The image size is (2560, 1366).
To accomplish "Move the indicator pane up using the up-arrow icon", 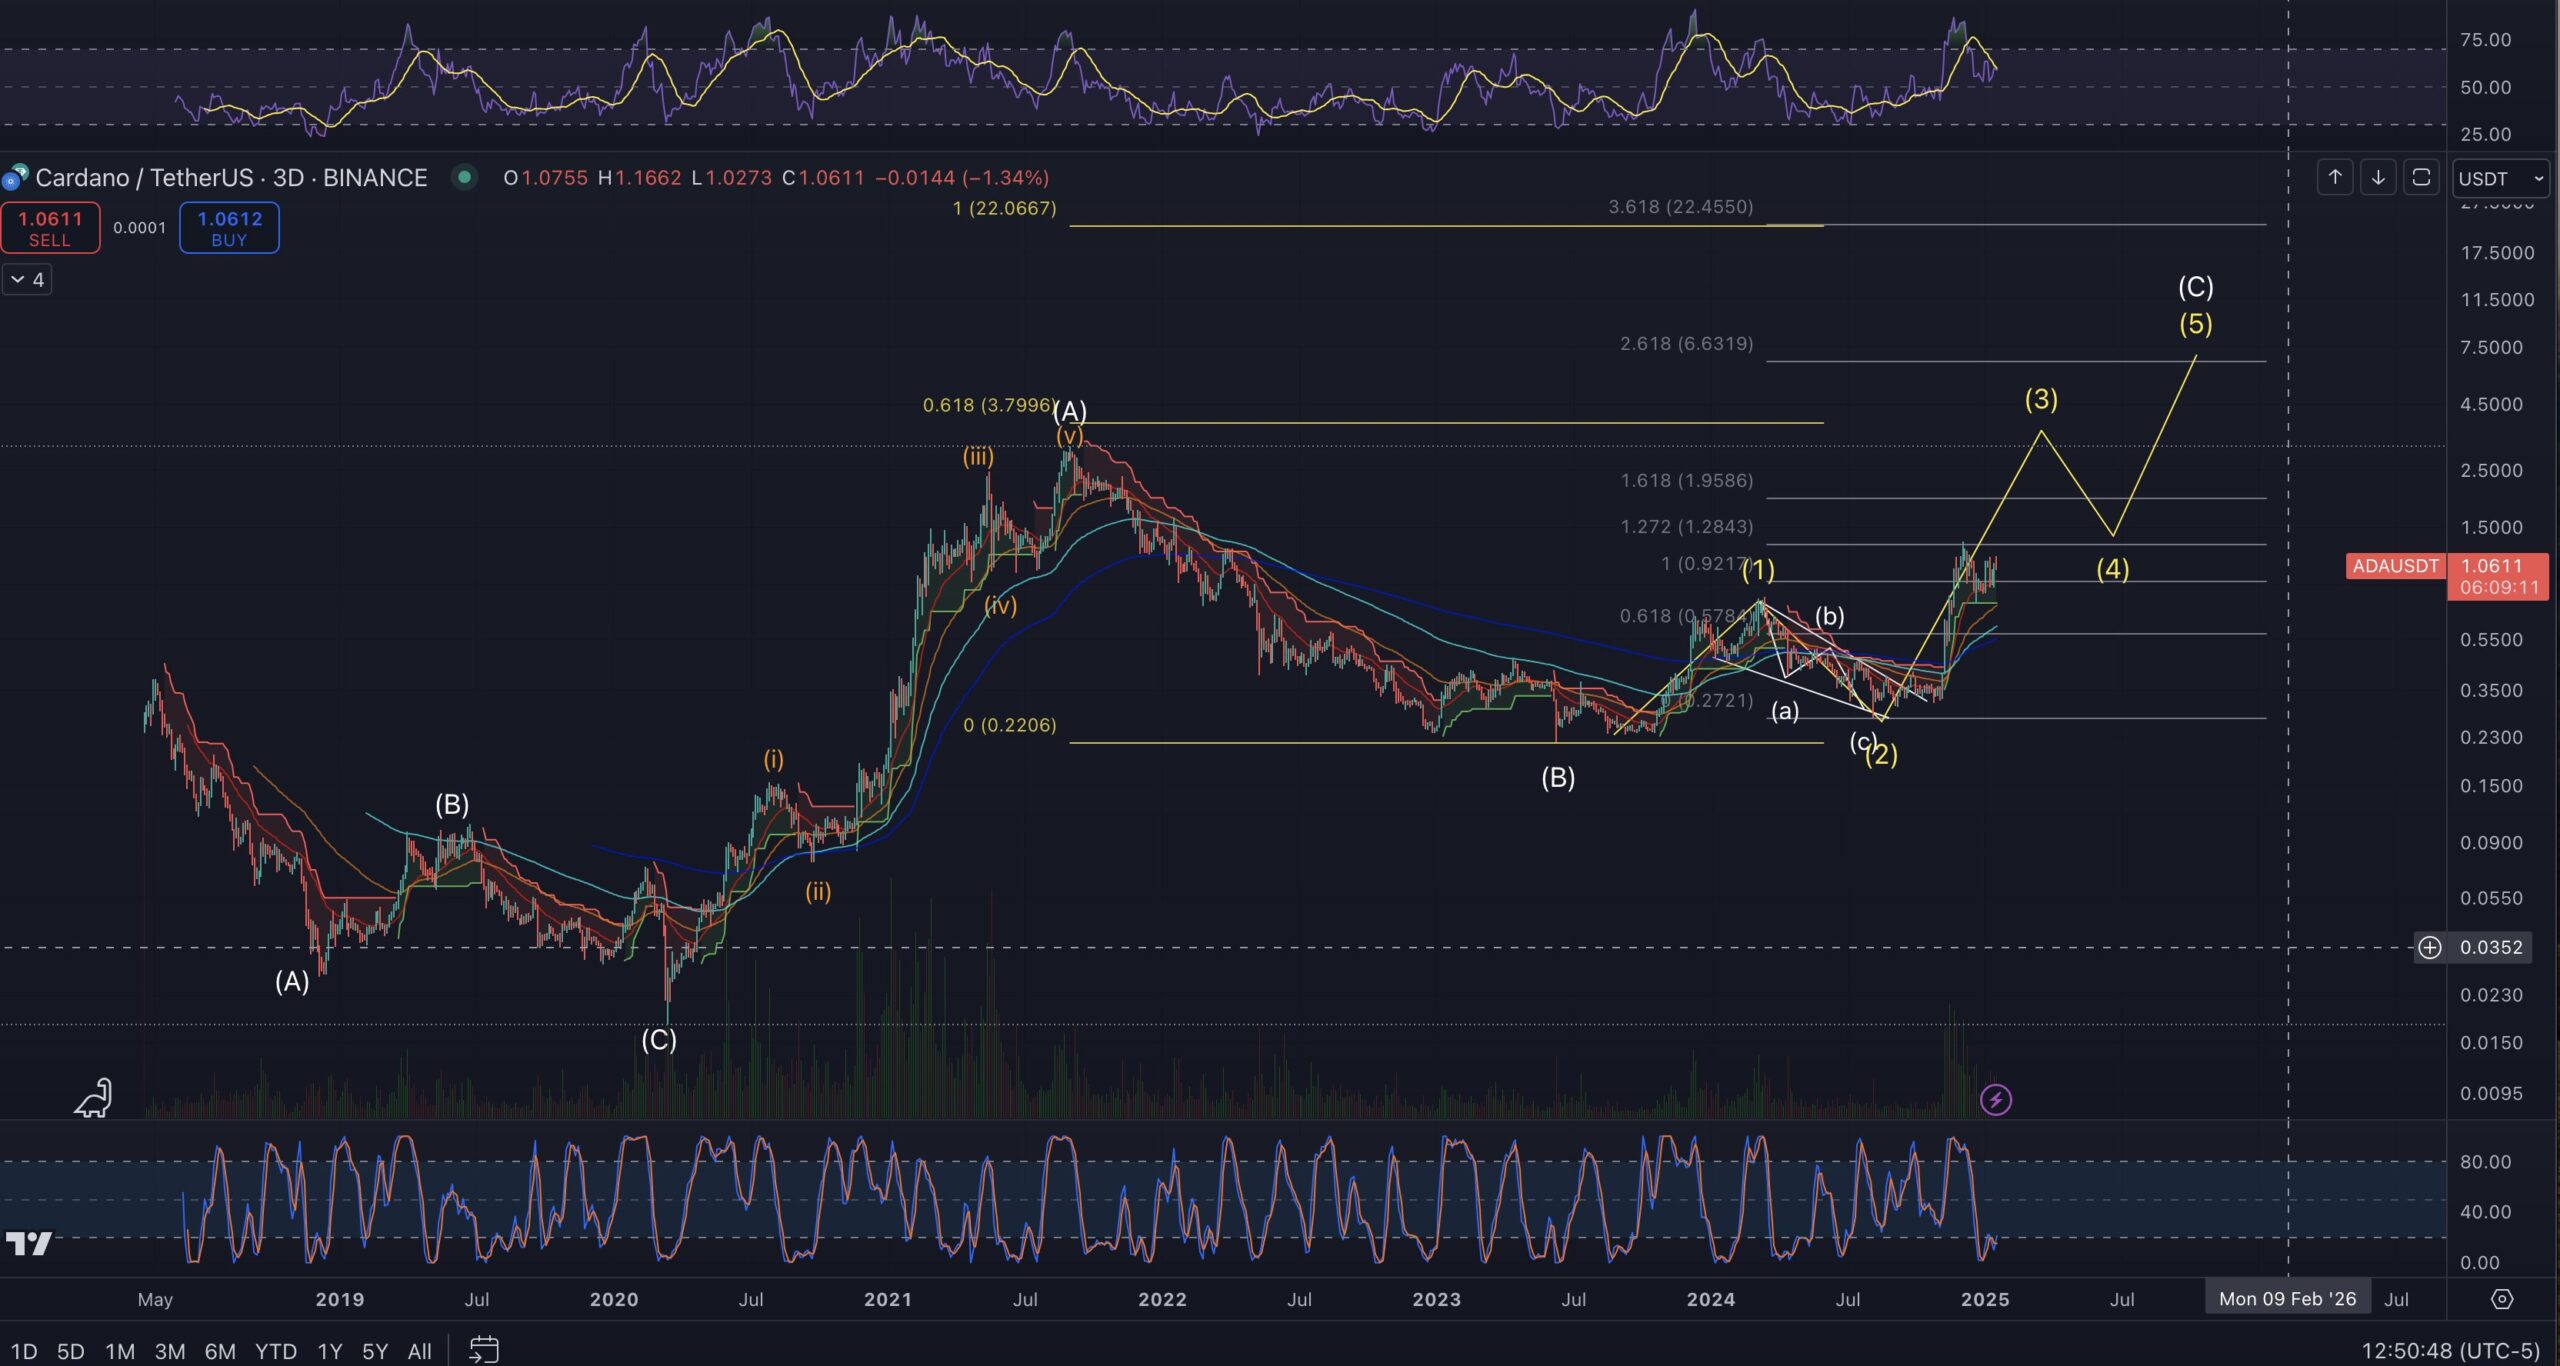I will (2334, 177).
